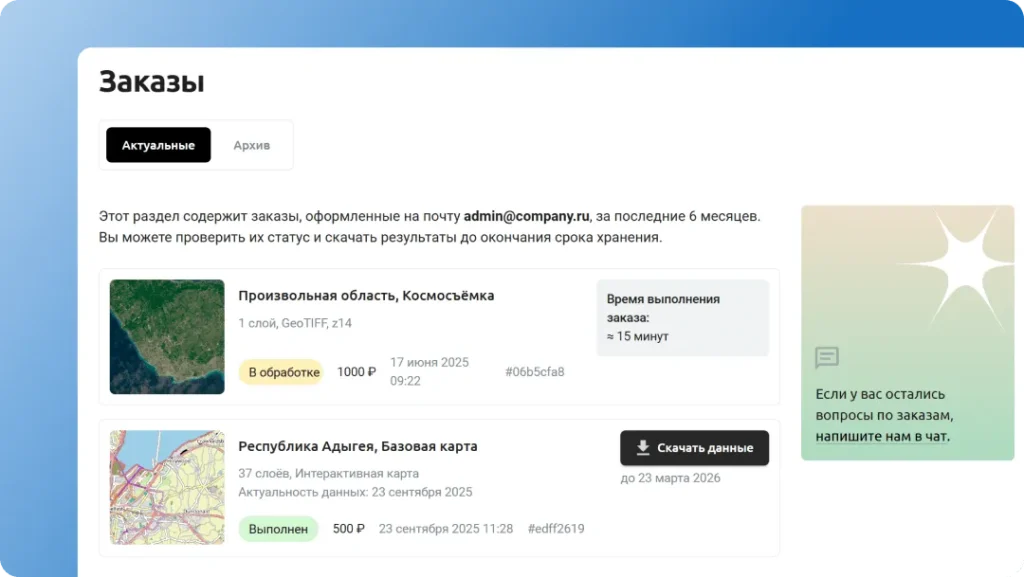Open order "Республика Адыгея, Базовая карта"

point(357,446)
